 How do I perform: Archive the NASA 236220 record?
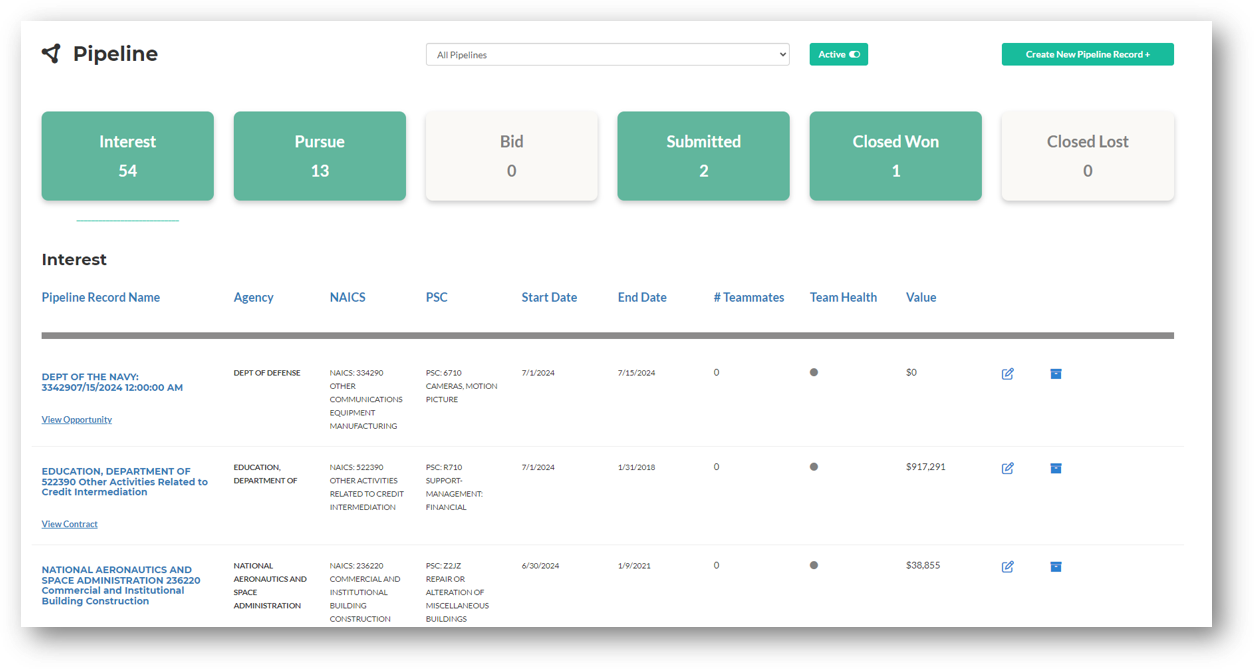pyautogui.click(x=1055, y=566)
